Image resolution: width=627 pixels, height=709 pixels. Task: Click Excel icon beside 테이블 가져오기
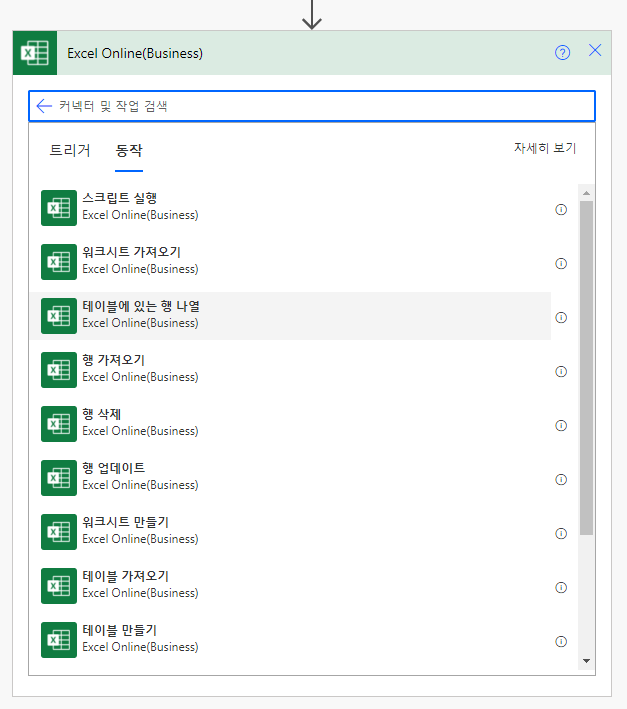tap(59, 586)
